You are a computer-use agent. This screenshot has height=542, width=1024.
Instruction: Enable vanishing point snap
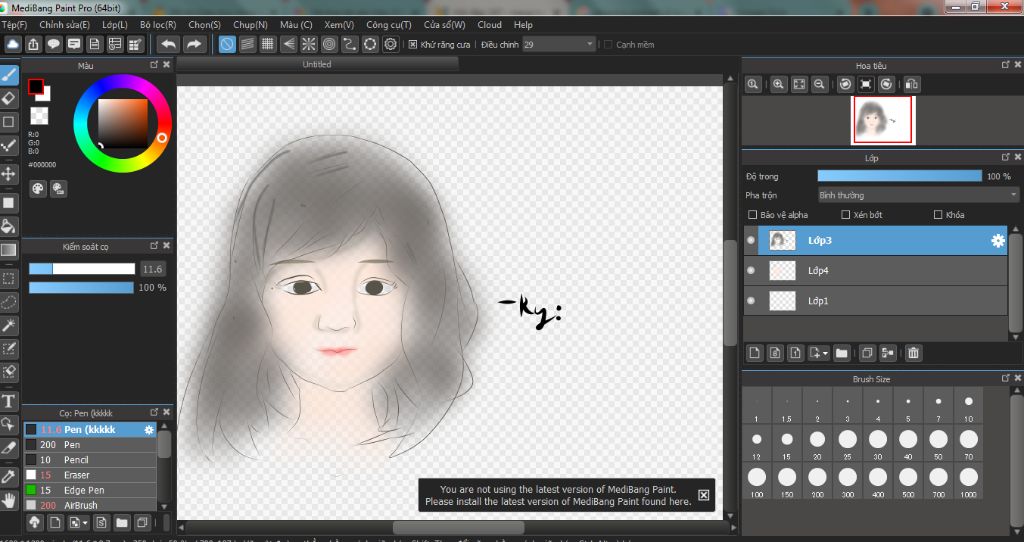click(288, 44)
